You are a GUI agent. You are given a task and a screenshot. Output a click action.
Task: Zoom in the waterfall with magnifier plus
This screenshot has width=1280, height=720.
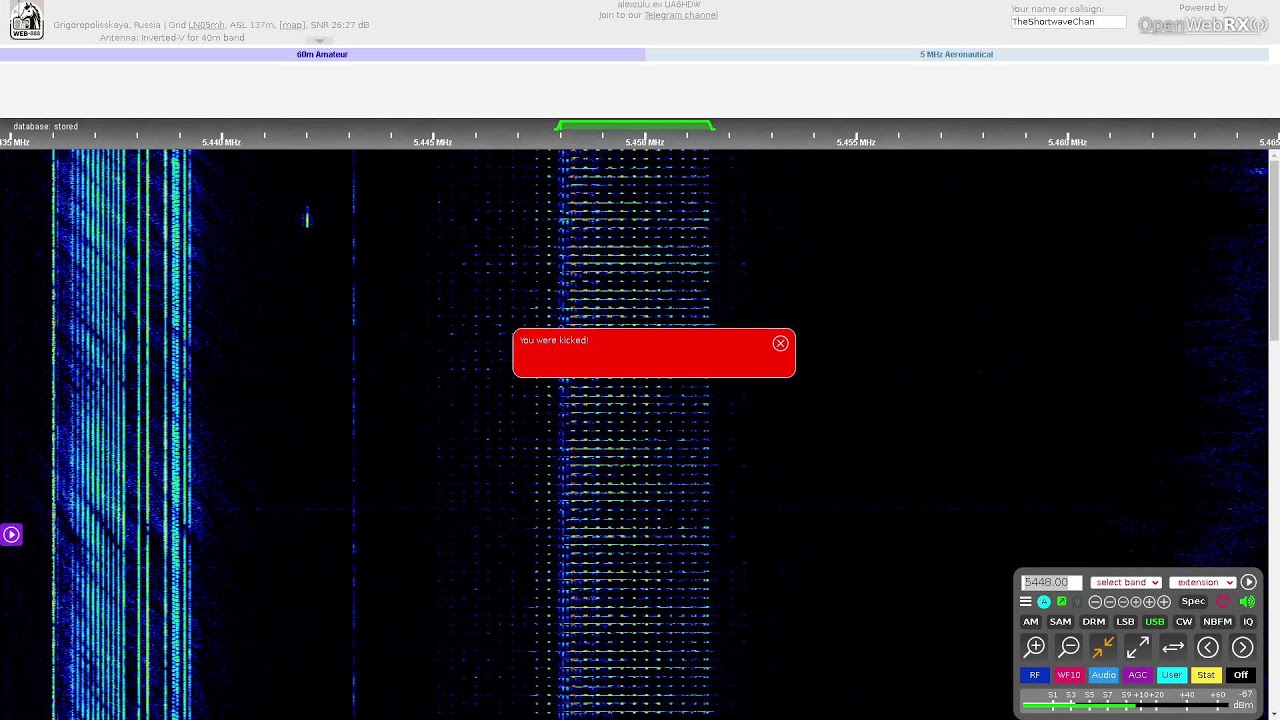click(x=1035, y=648)
